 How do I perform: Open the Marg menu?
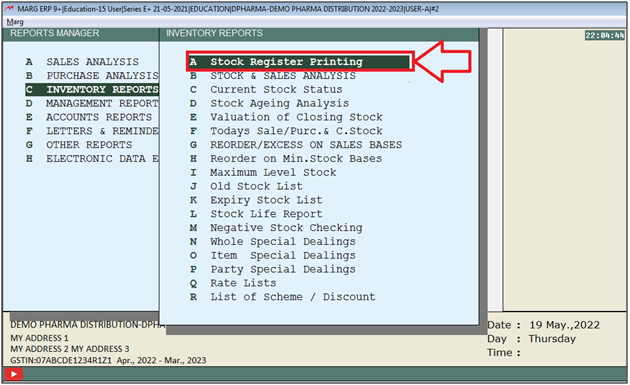pos(15,22)
